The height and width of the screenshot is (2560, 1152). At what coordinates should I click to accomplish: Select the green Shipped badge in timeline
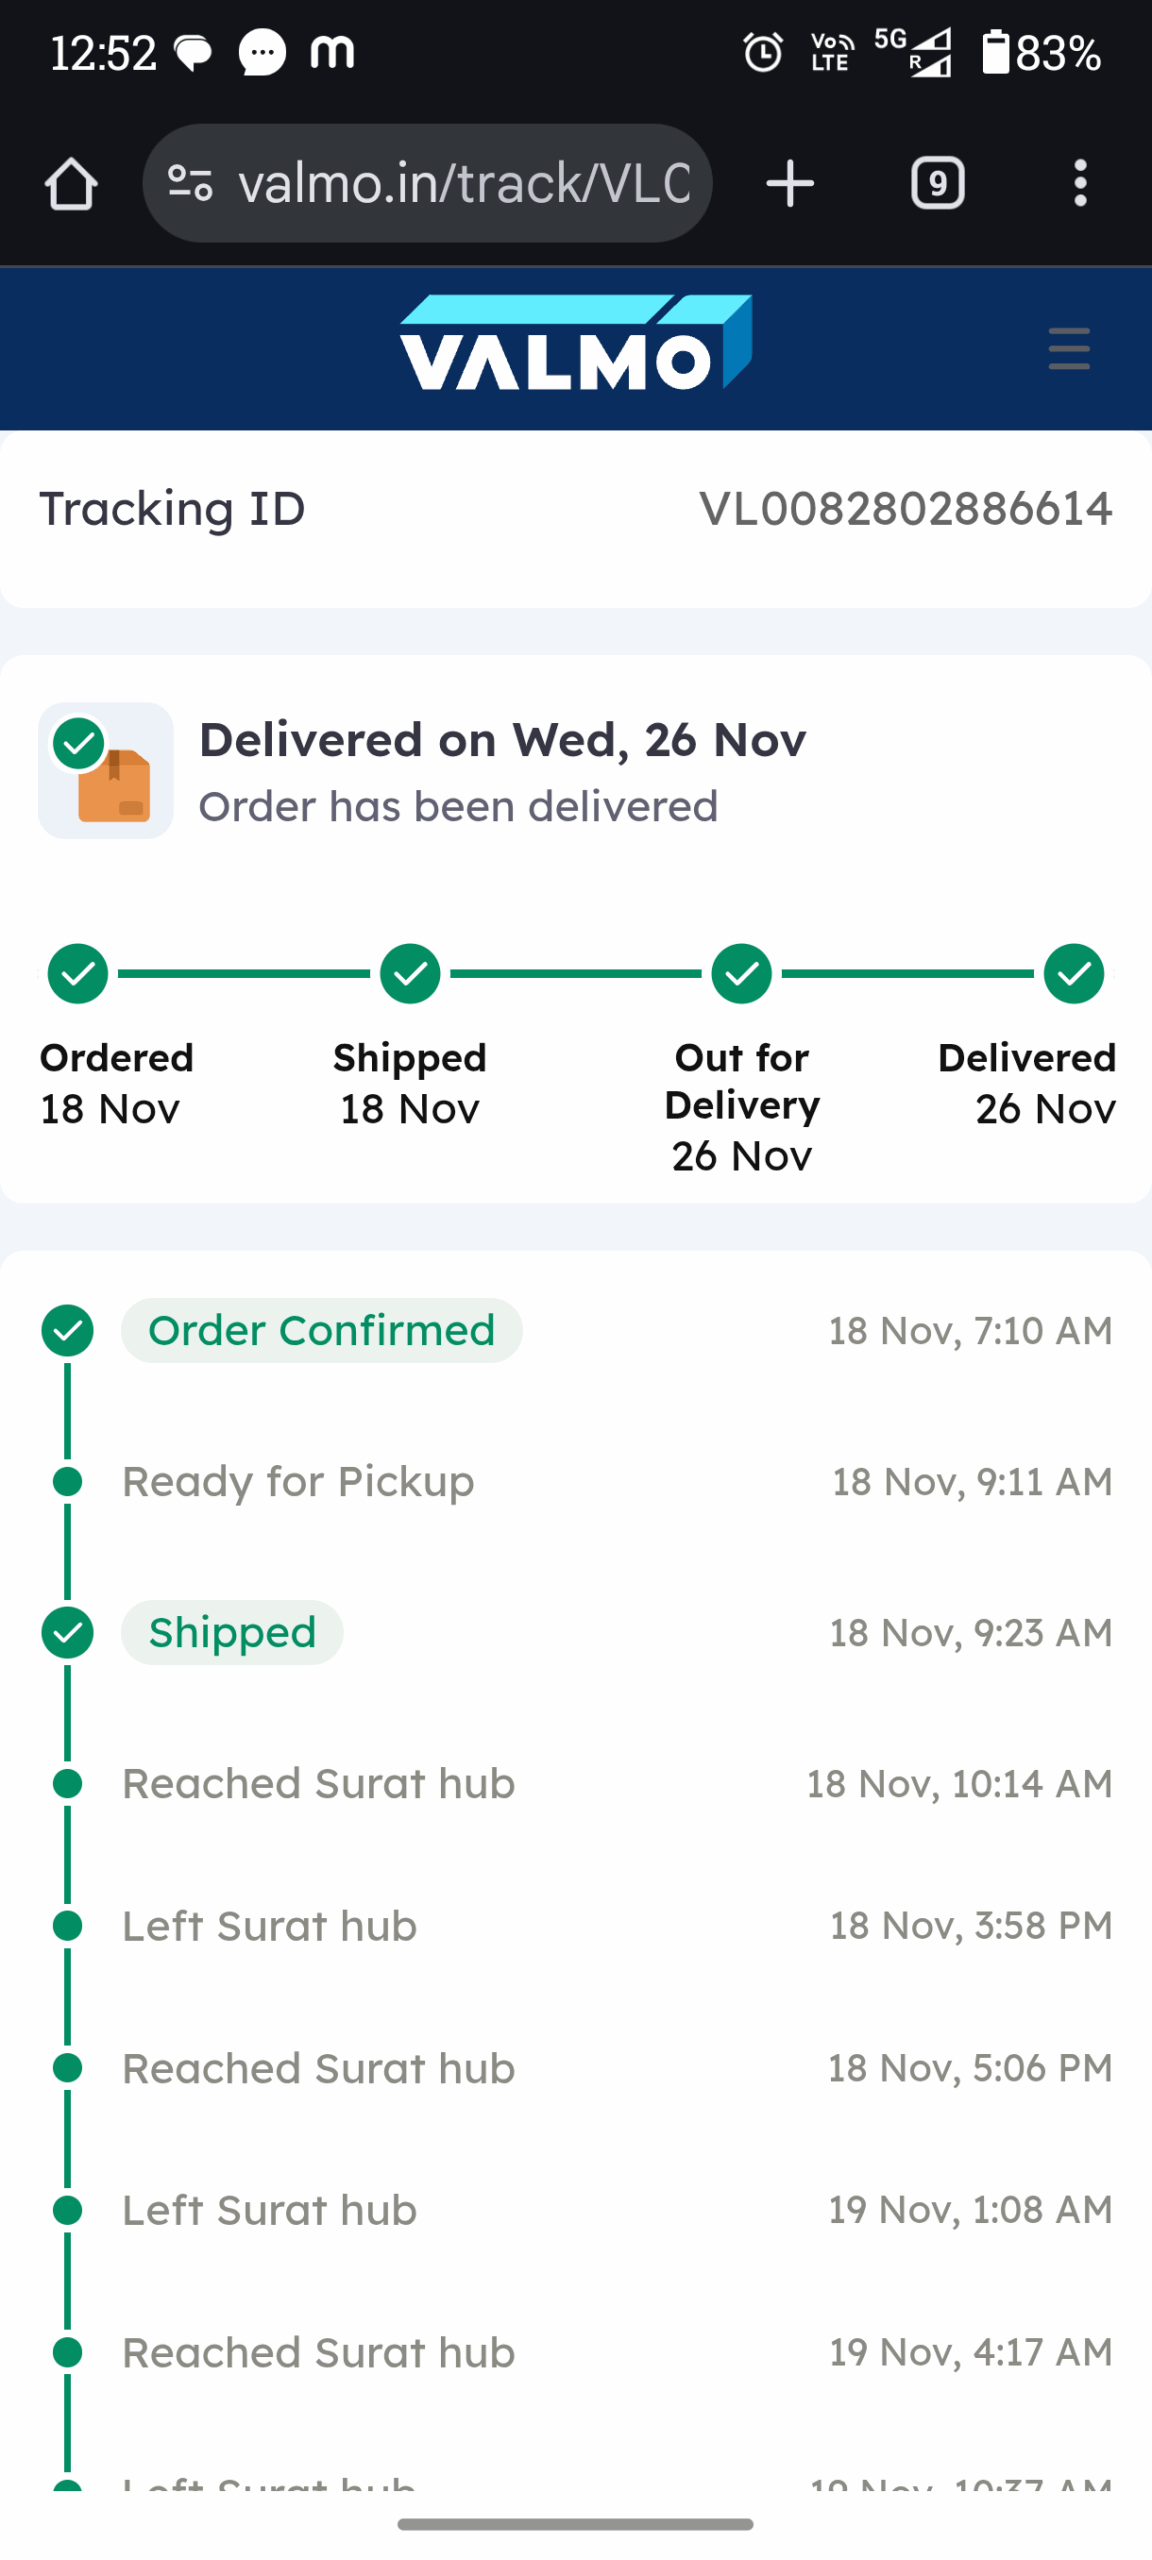(x=232, y=1632)
